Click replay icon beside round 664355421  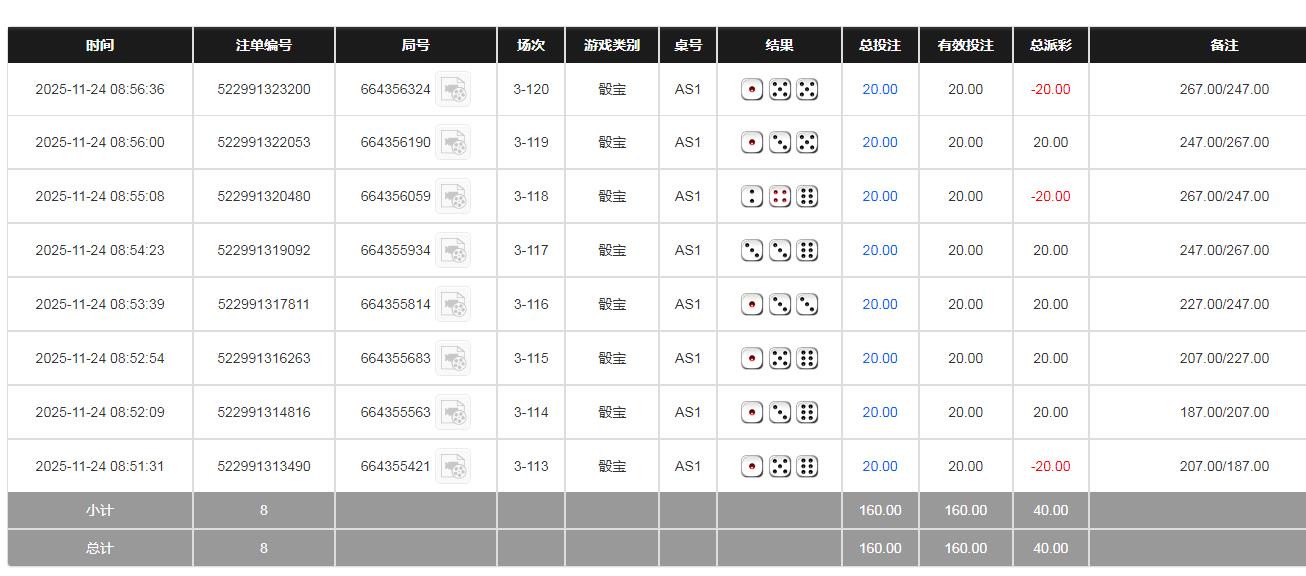[453, 467]
